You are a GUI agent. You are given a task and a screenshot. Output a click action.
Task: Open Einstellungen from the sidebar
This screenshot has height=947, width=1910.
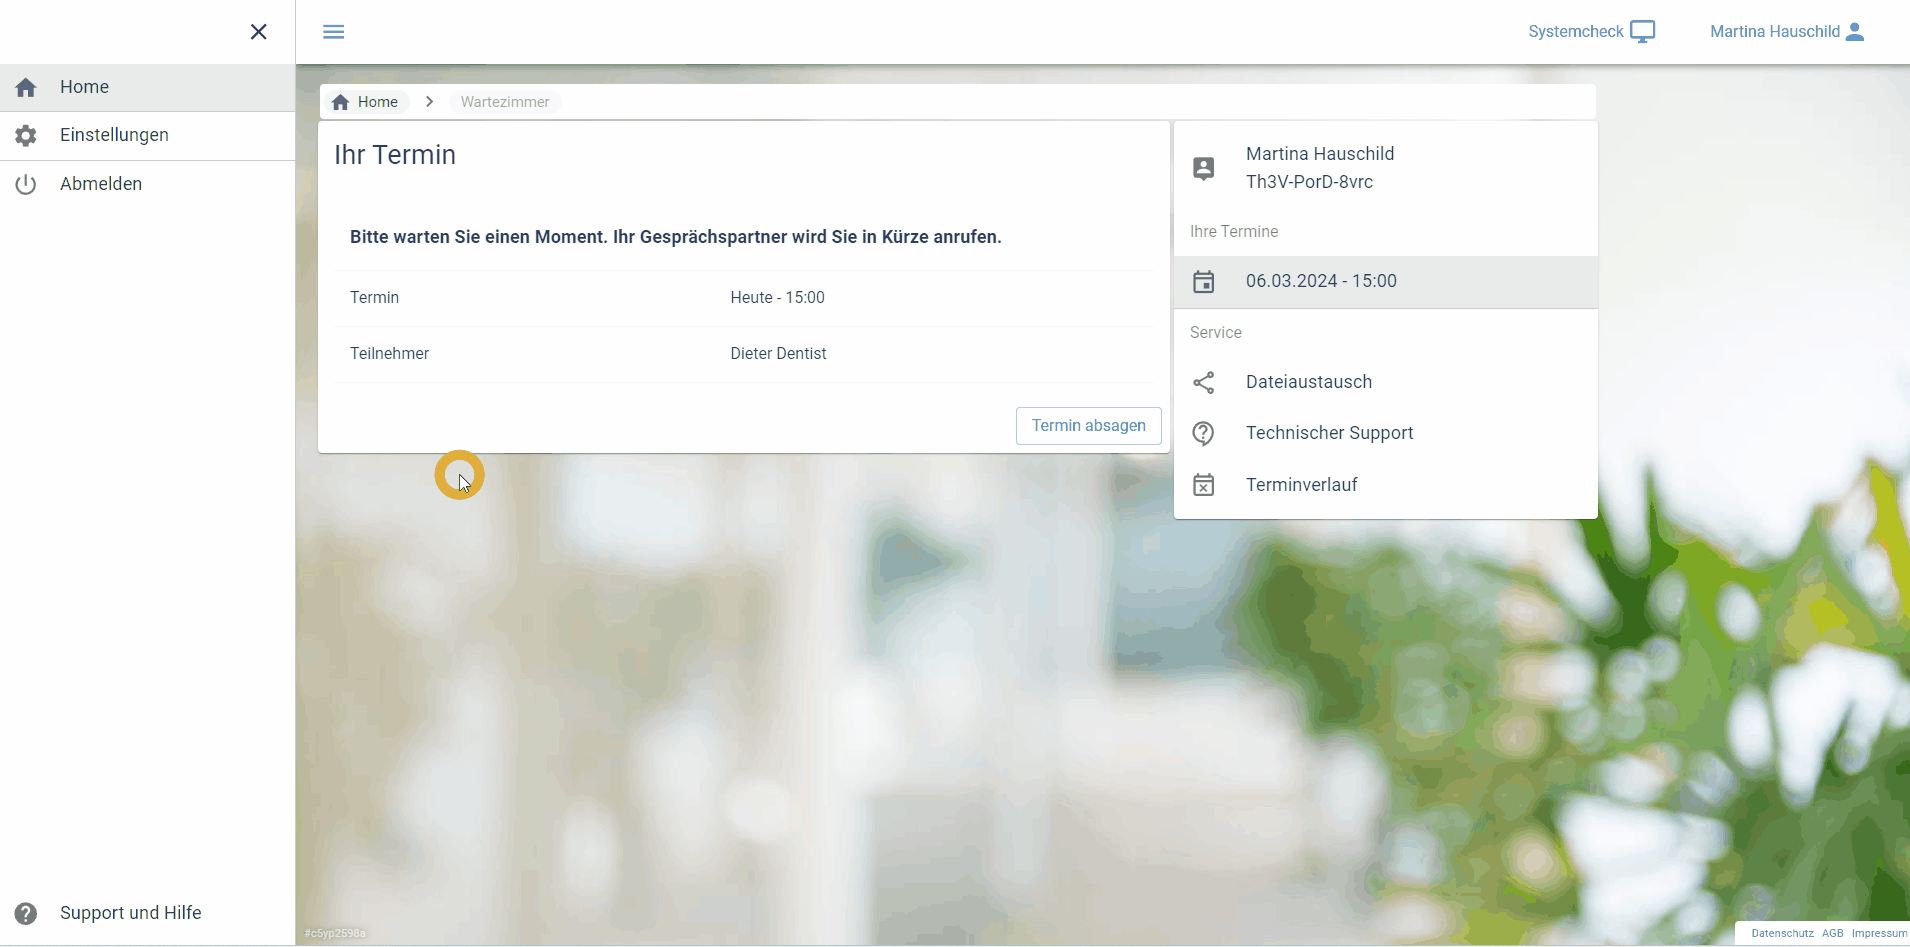tap(114, 135)
